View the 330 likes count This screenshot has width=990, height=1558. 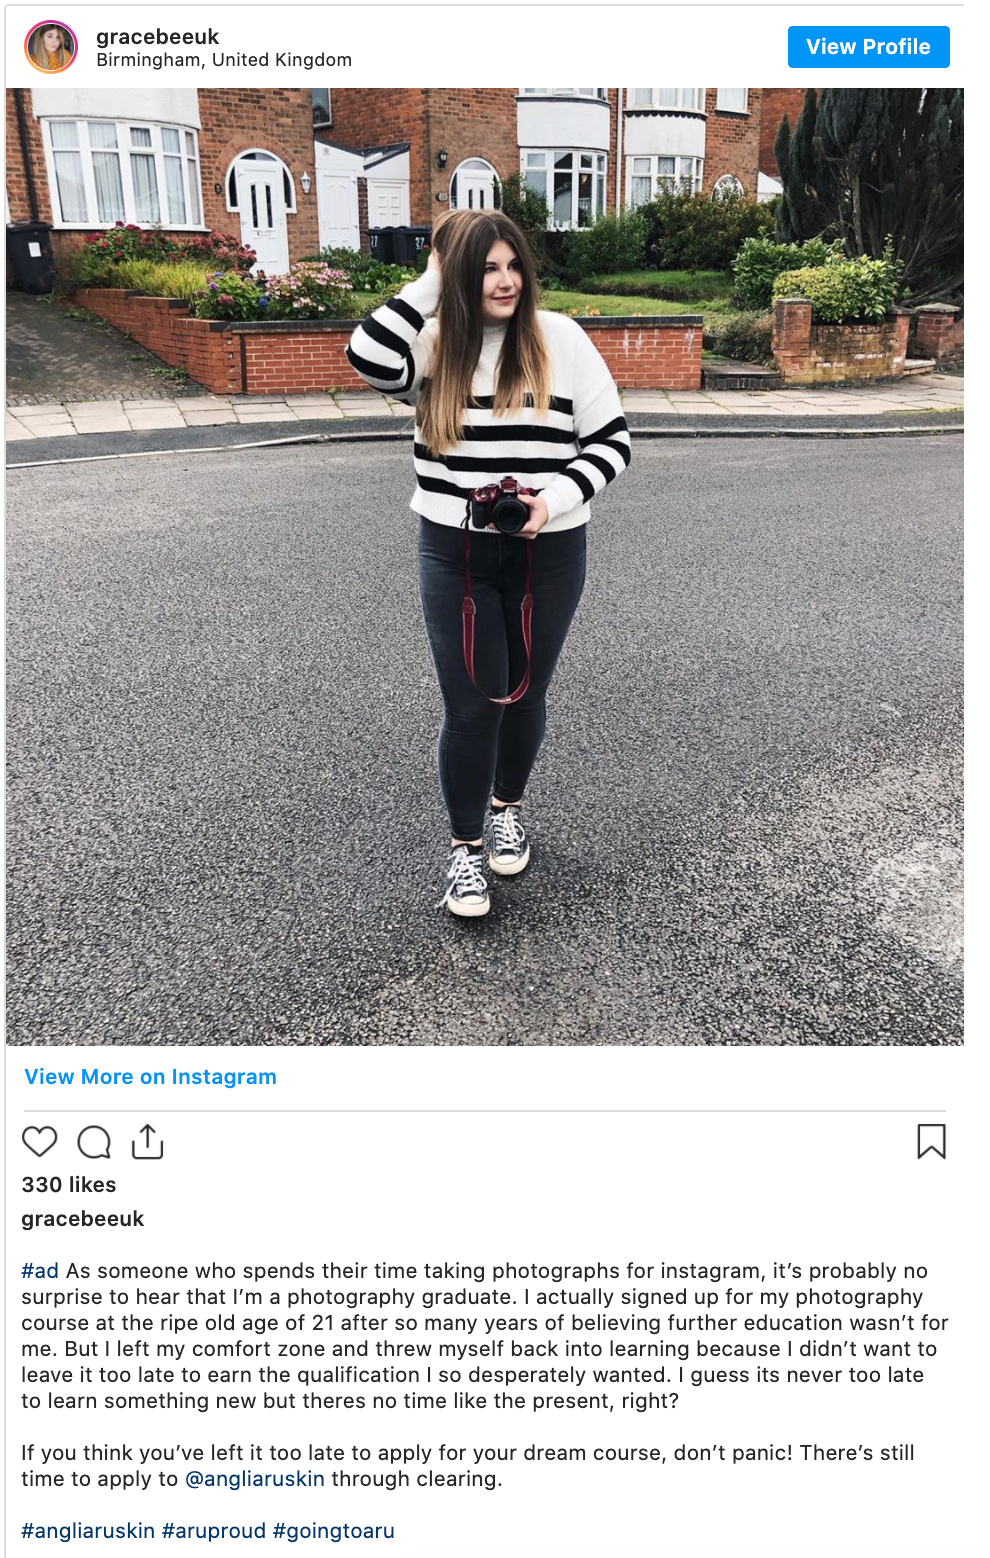[69, 1185]
